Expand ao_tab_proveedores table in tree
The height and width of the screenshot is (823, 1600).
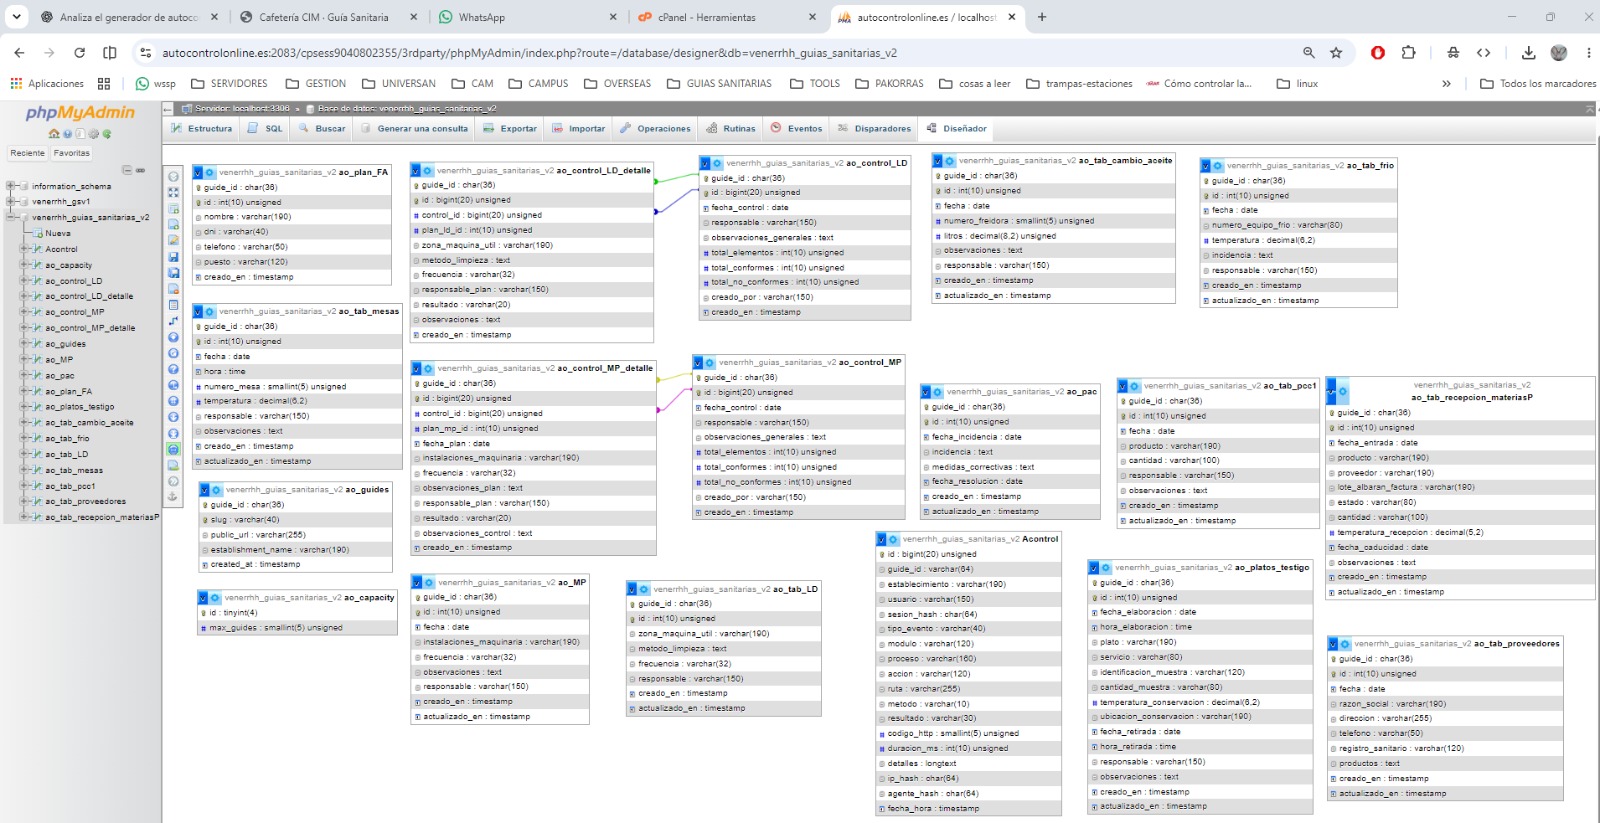24,501
